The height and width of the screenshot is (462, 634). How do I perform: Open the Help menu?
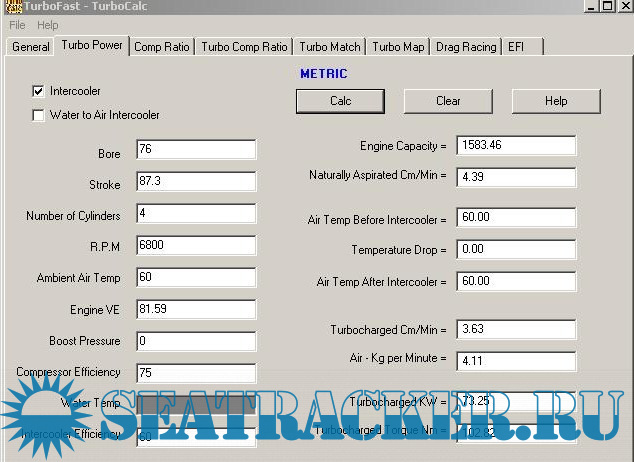tap(48, 25)
